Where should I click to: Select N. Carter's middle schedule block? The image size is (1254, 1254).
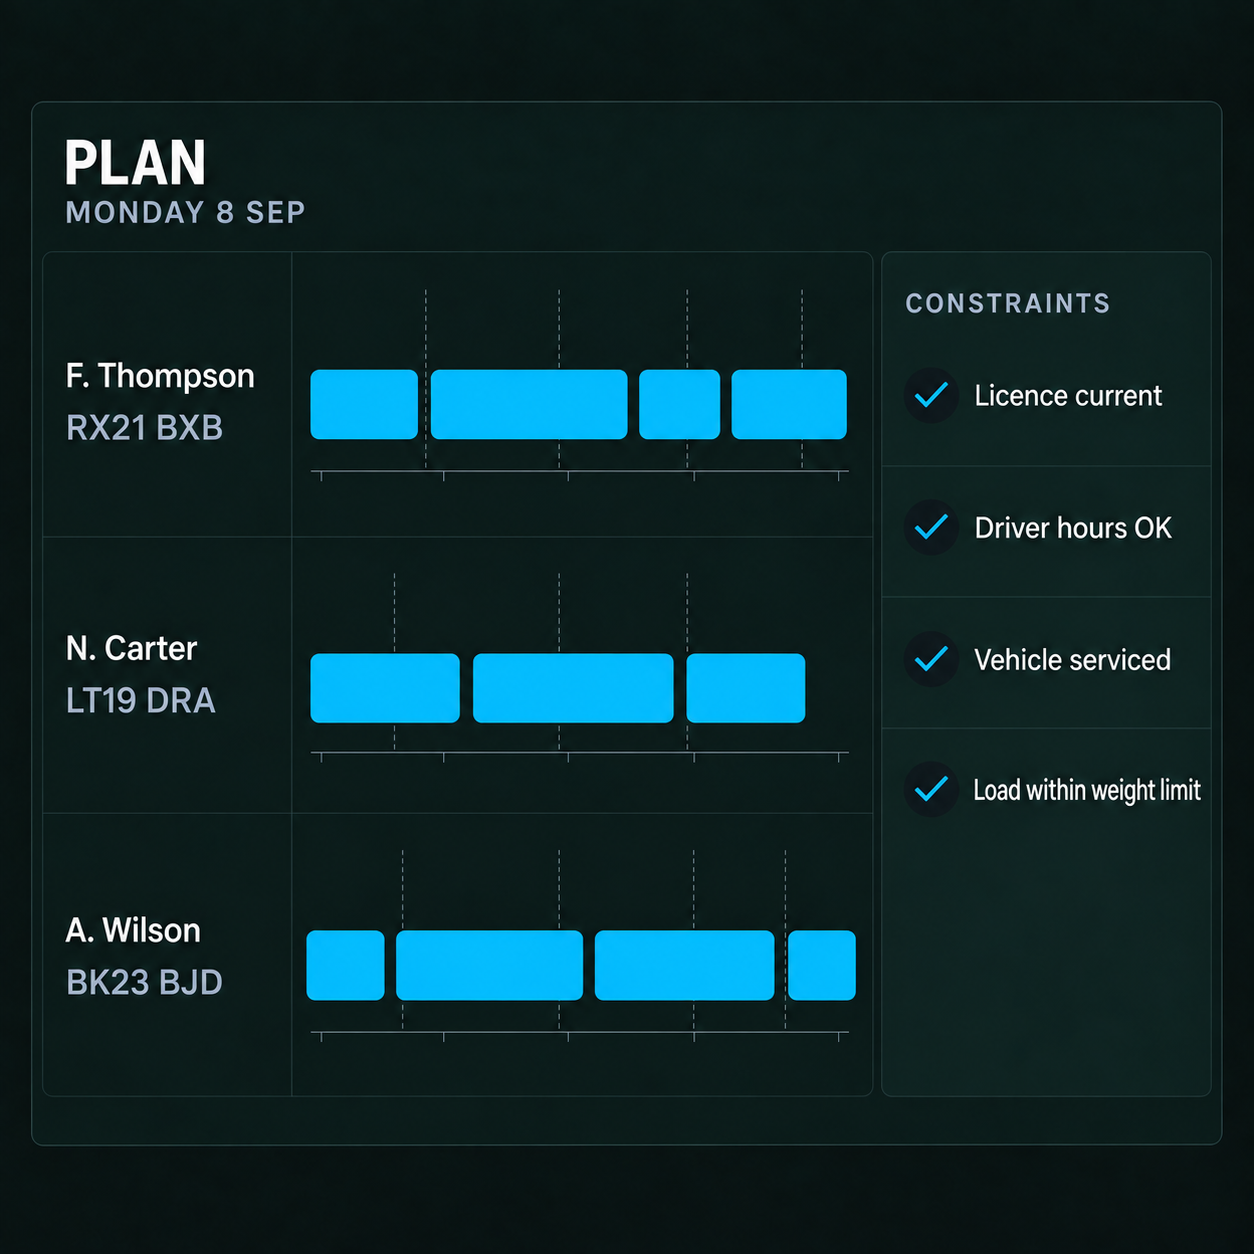click(573, 688)
